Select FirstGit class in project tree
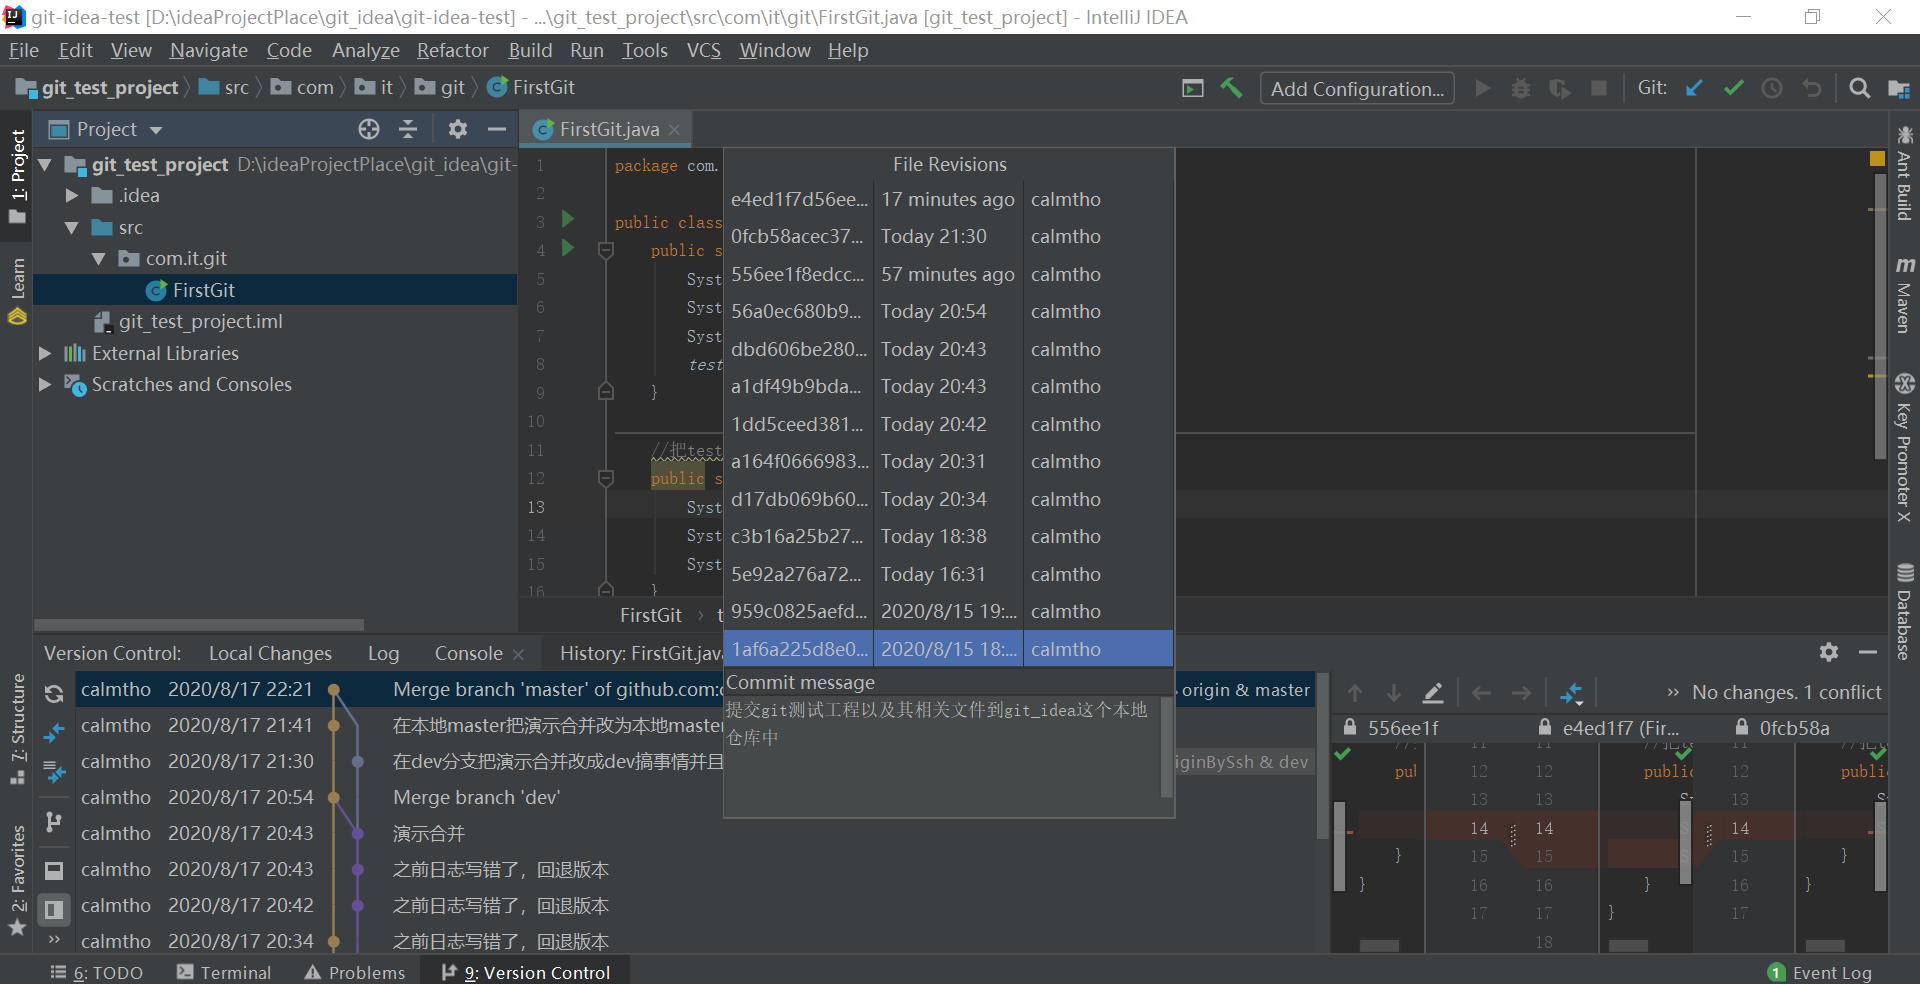 pos(203,290)
